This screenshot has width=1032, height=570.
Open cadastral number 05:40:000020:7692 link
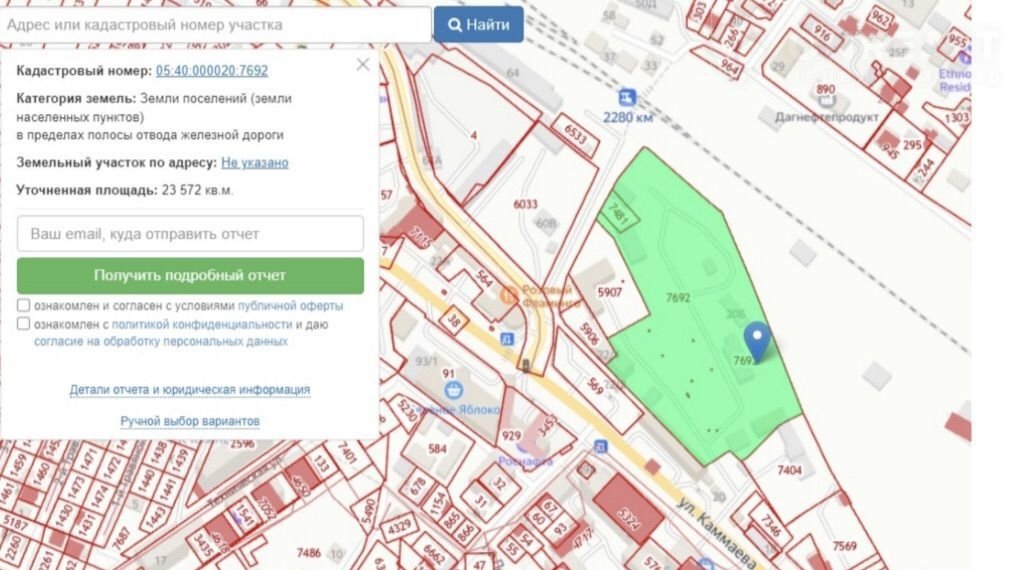[x=211, y=71]
